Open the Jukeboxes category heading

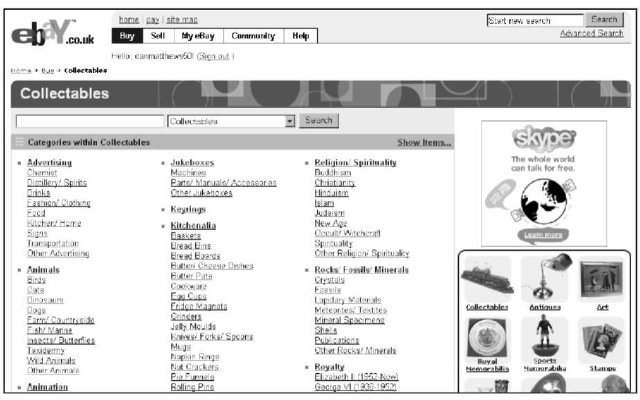point(192,162)
